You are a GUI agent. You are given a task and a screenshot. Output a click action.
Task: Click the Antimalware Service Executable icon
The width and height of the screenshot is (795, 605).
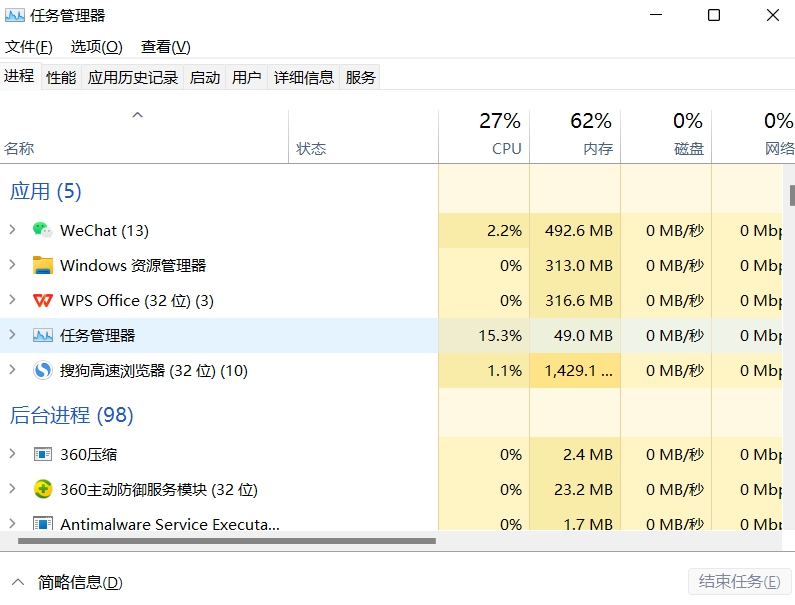coord(42,524)
